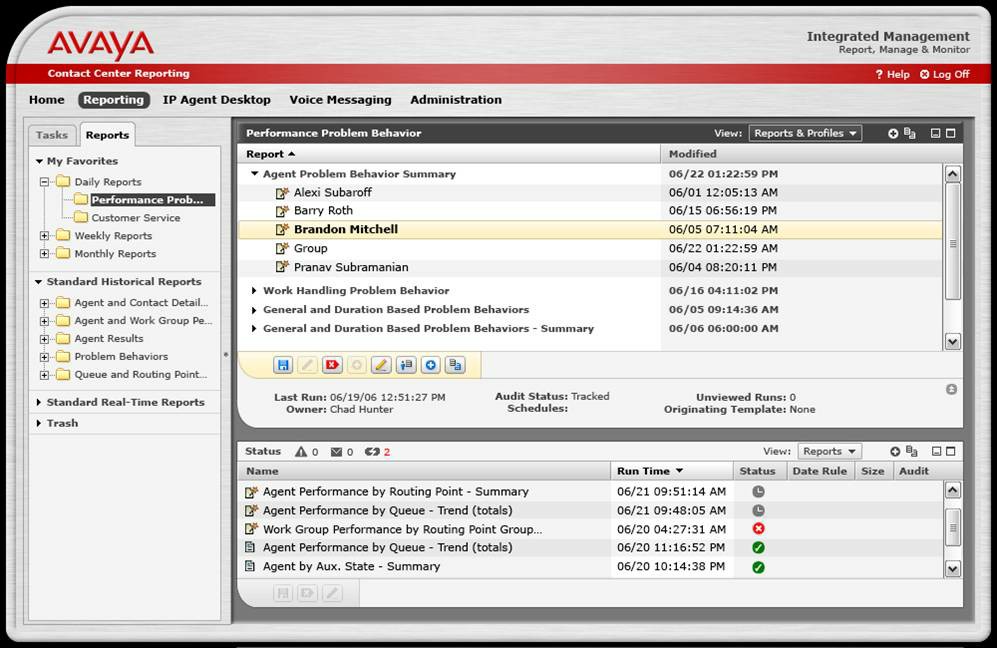This screenshot has width=997, height=648.
Task: Click the plus icon in Performance Problem Behavior header
Action: click(x=893, y=134)
